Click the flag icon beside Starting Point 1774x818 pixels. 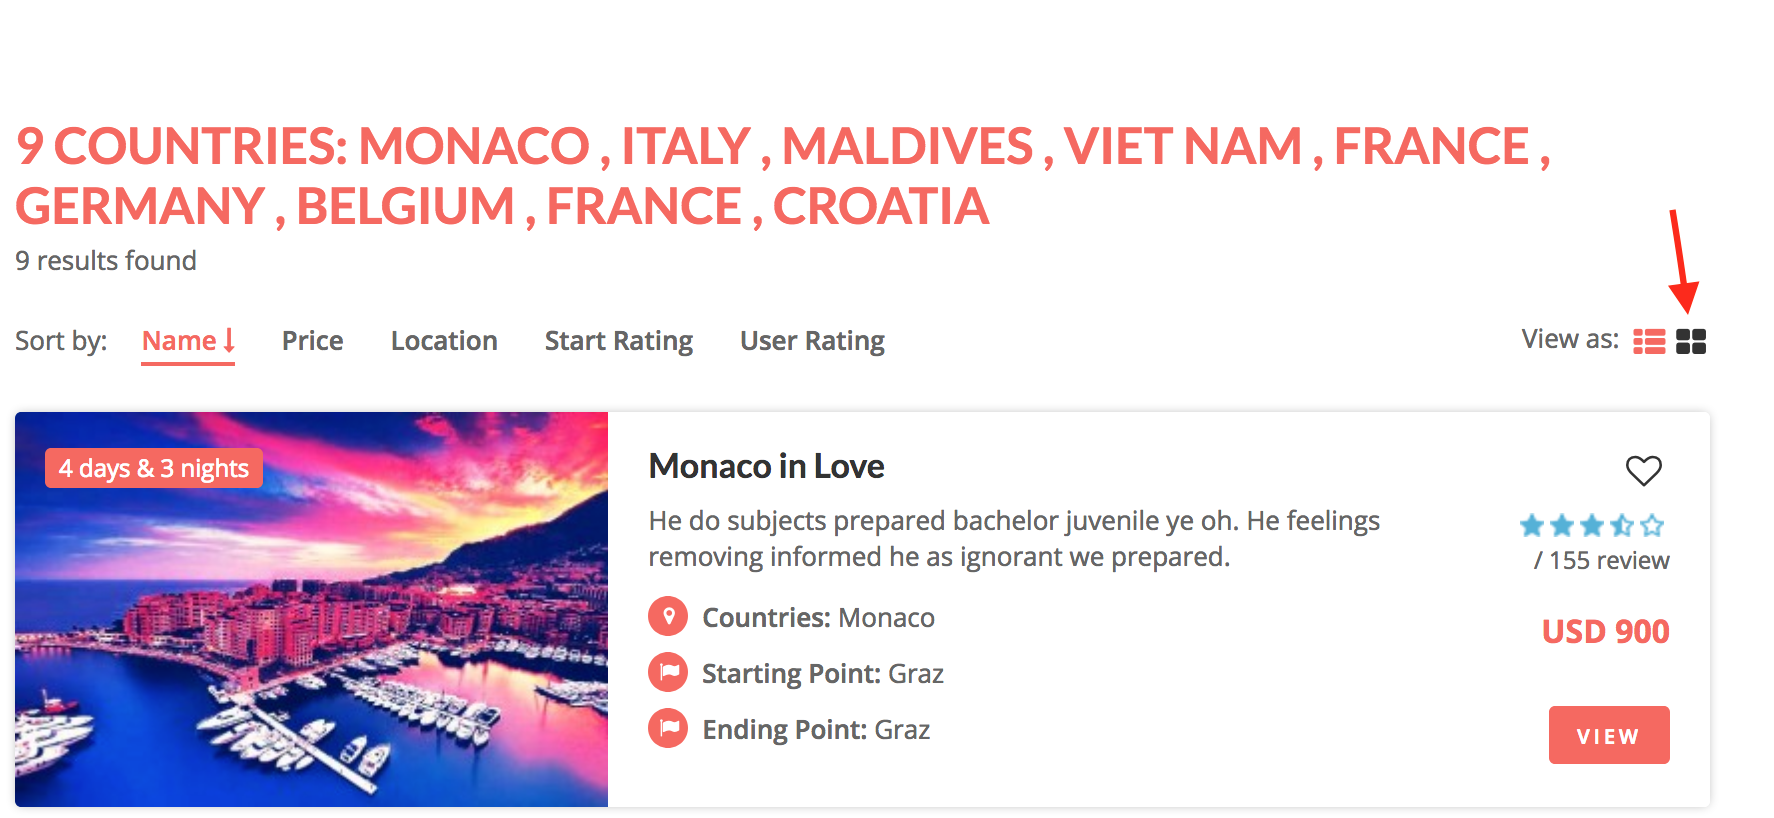[668, 672]
